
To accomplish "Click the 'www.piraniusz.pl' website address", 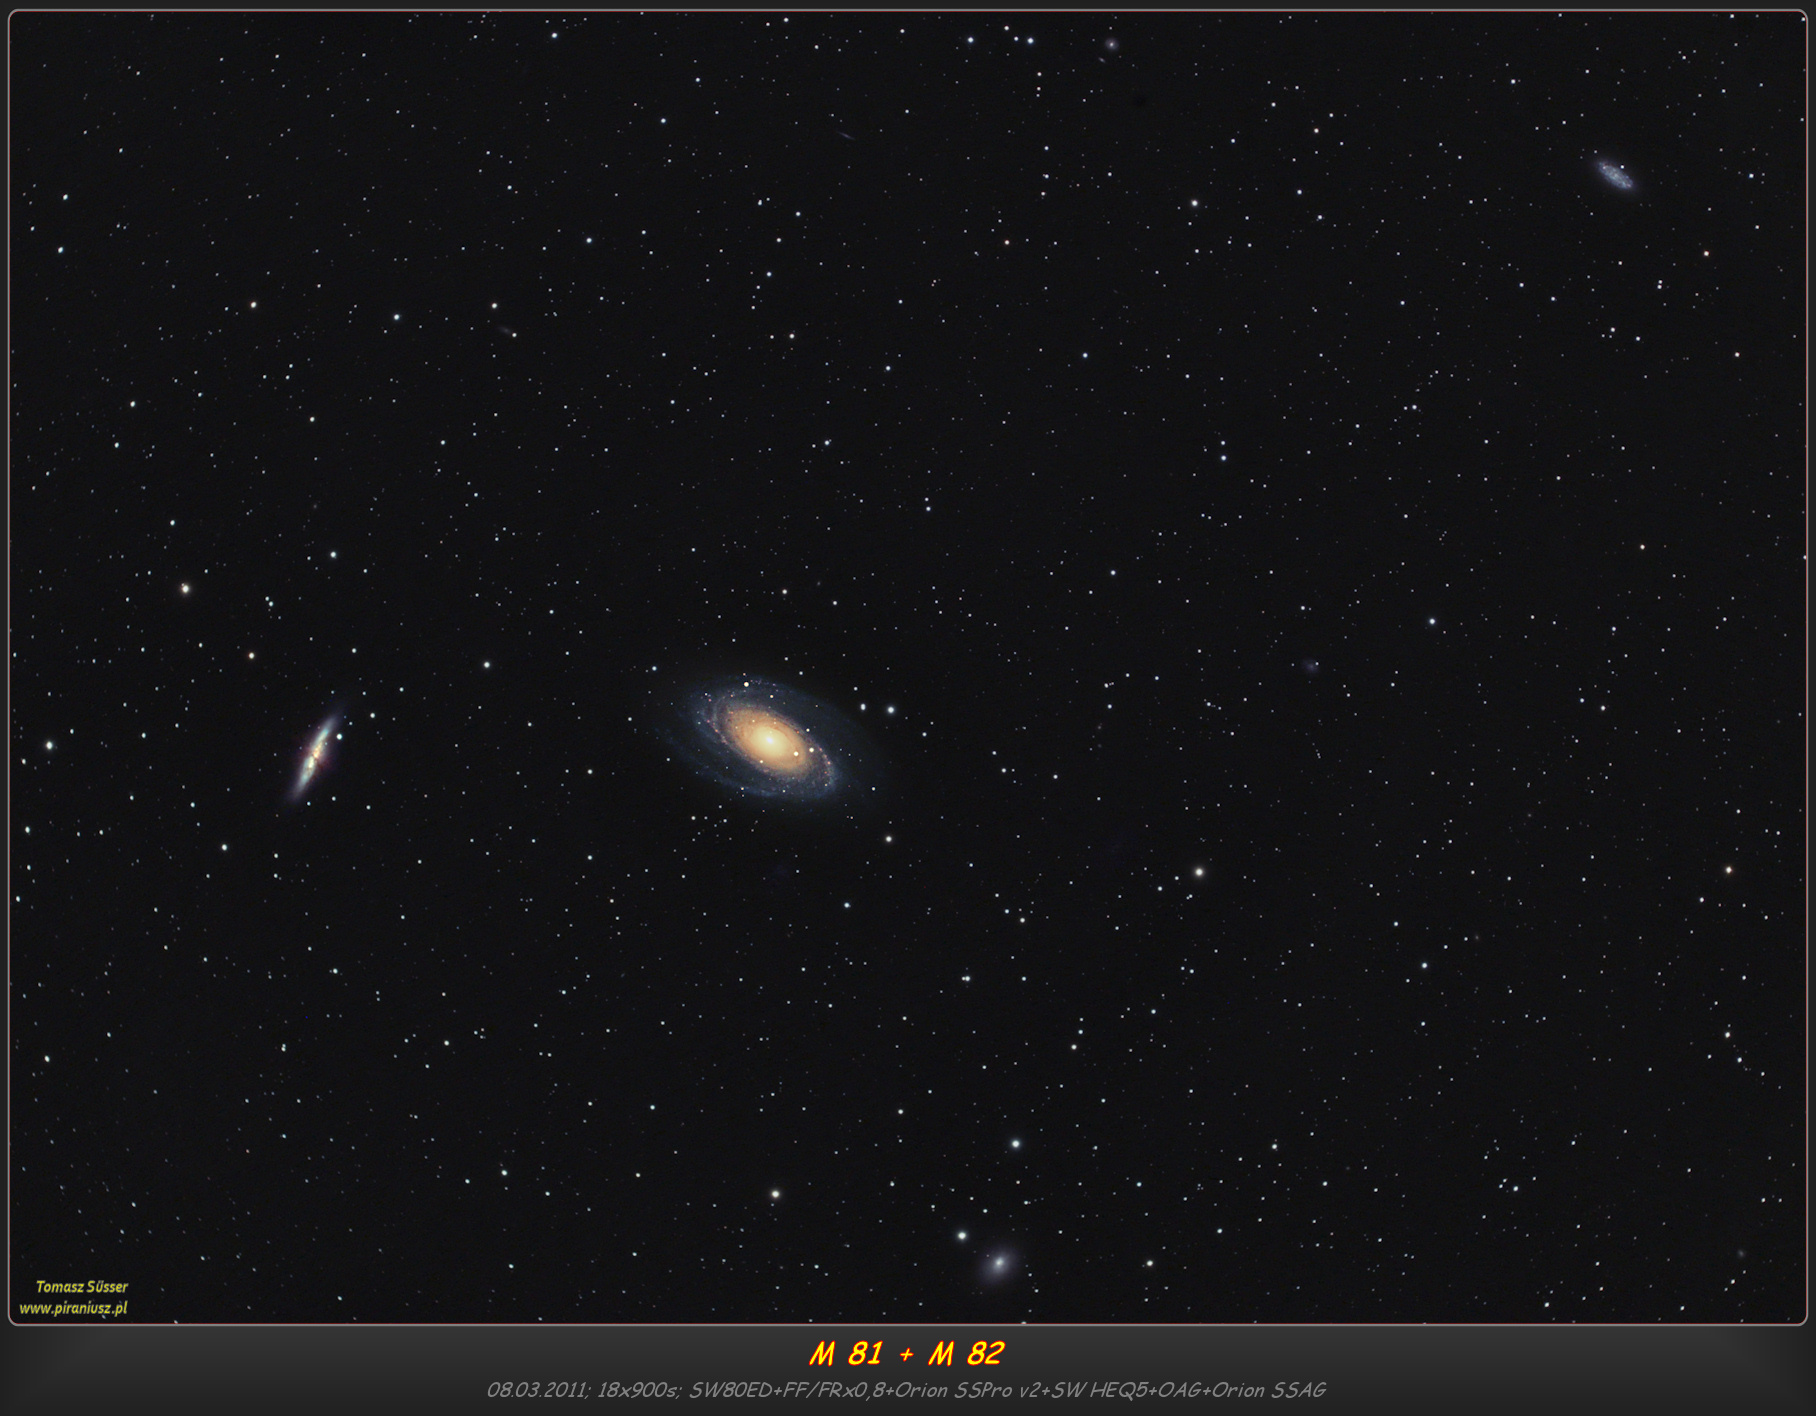I will 73,1308.
